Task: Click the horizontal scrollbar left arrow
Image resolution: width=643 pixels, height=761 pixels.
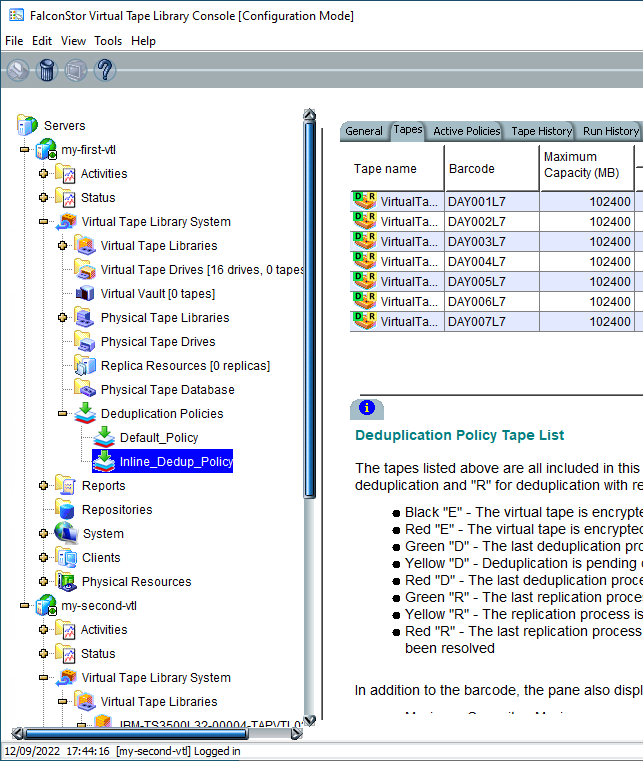Action: (x=17, y=733)
